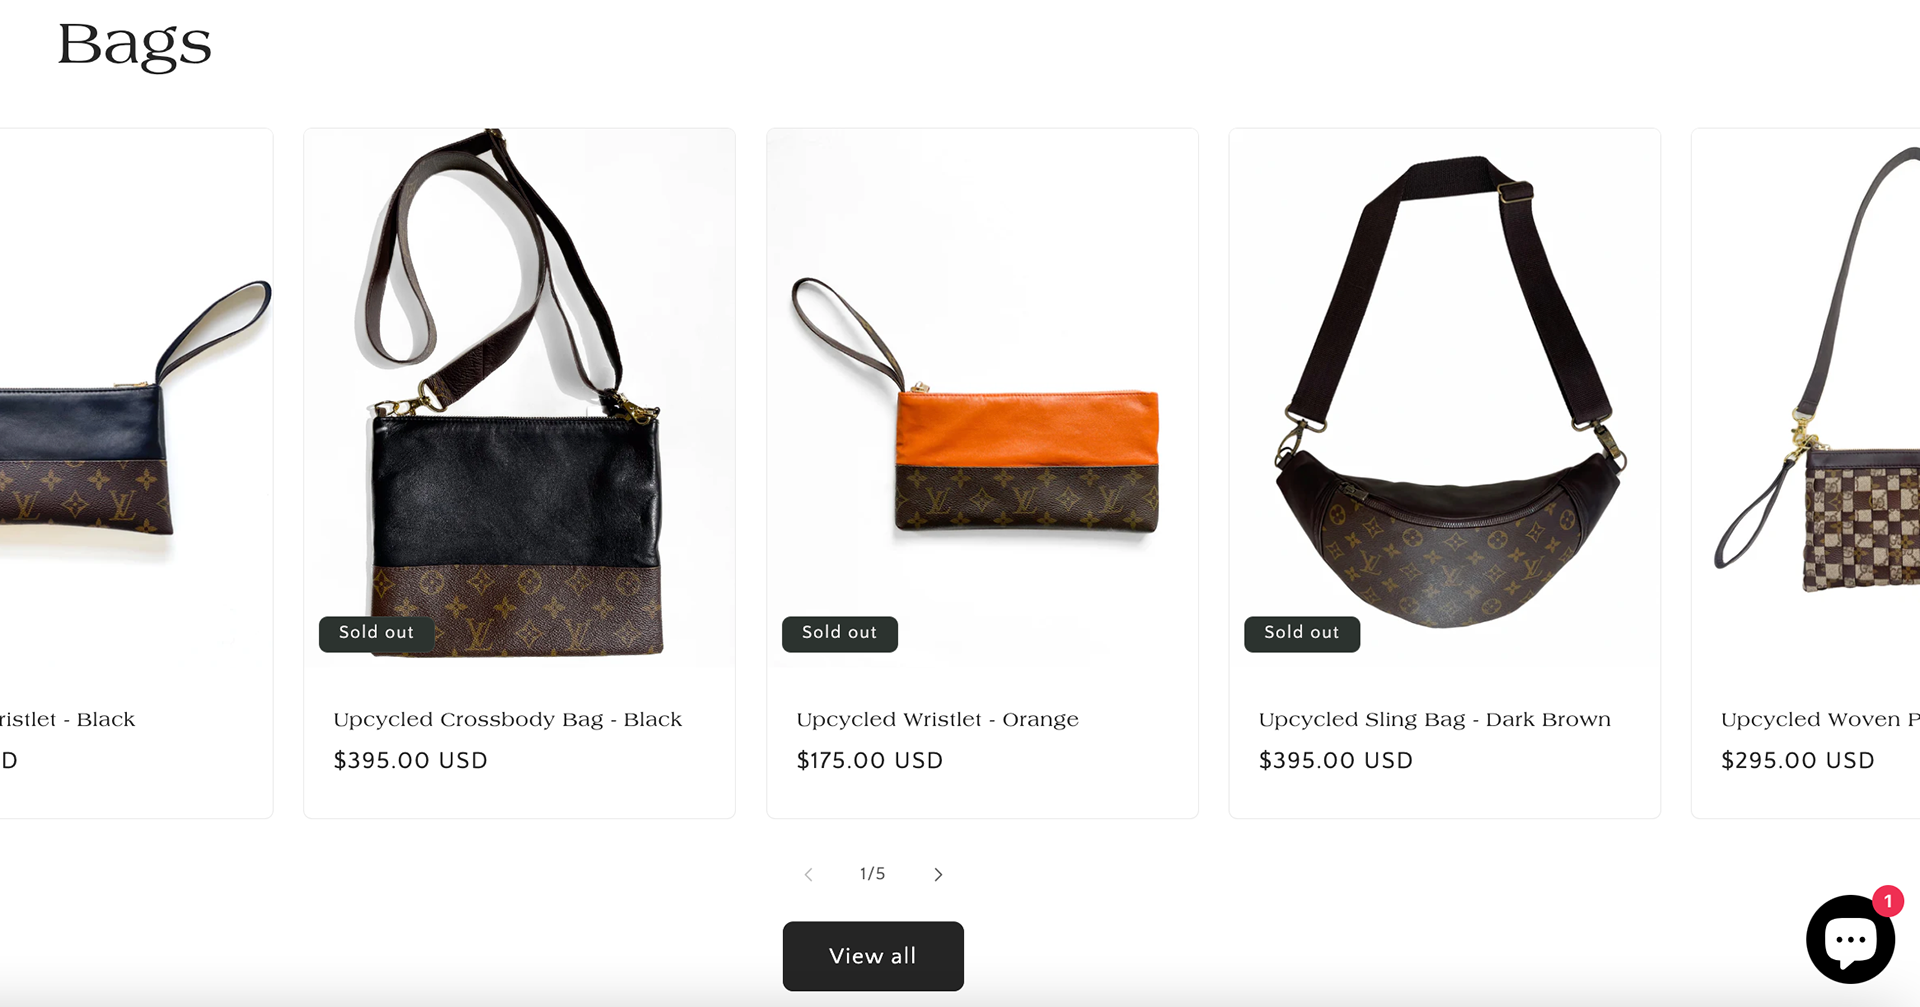The image size is (1920, 1007).
Task: Click Sold out badge on orange wristlet
Action: (x=839, y=633)
